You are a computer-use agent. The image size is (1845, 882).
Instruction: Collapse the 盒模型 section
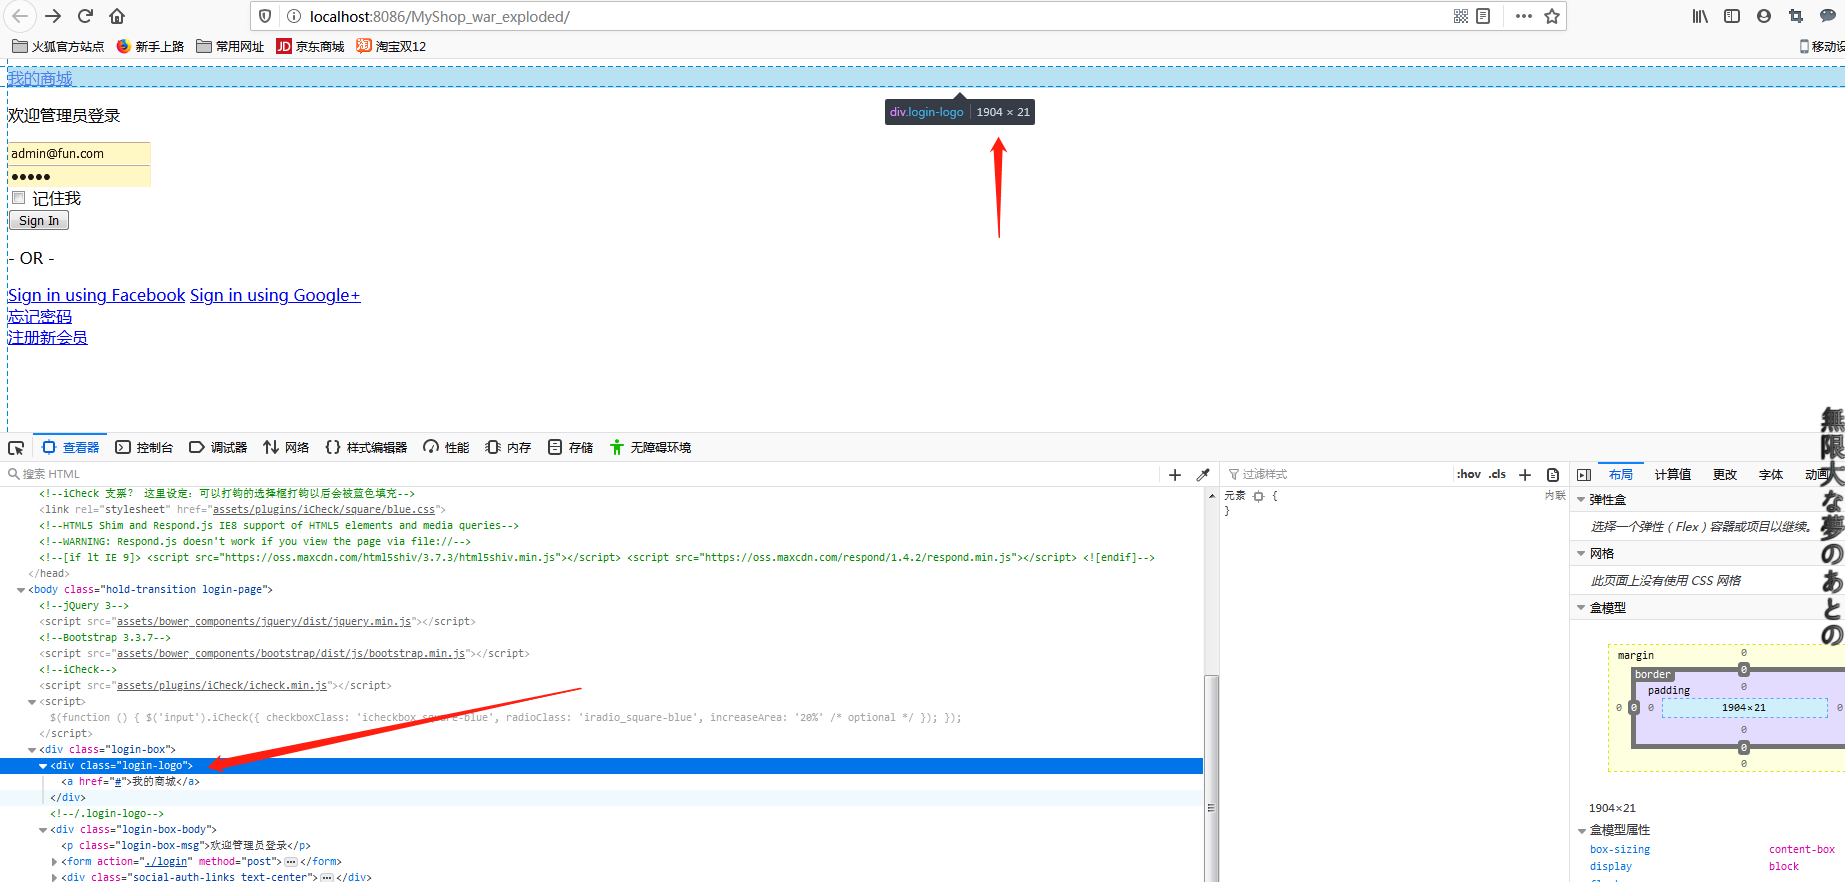[1581, 607]
